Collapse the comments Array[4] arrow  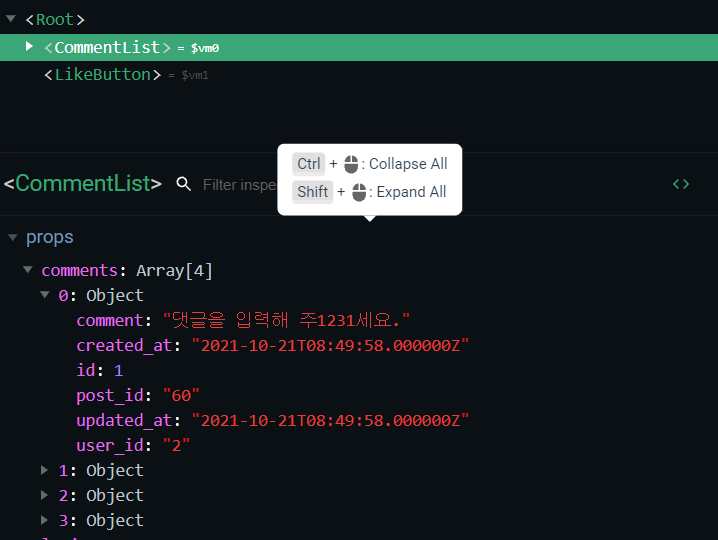[28, 269]
